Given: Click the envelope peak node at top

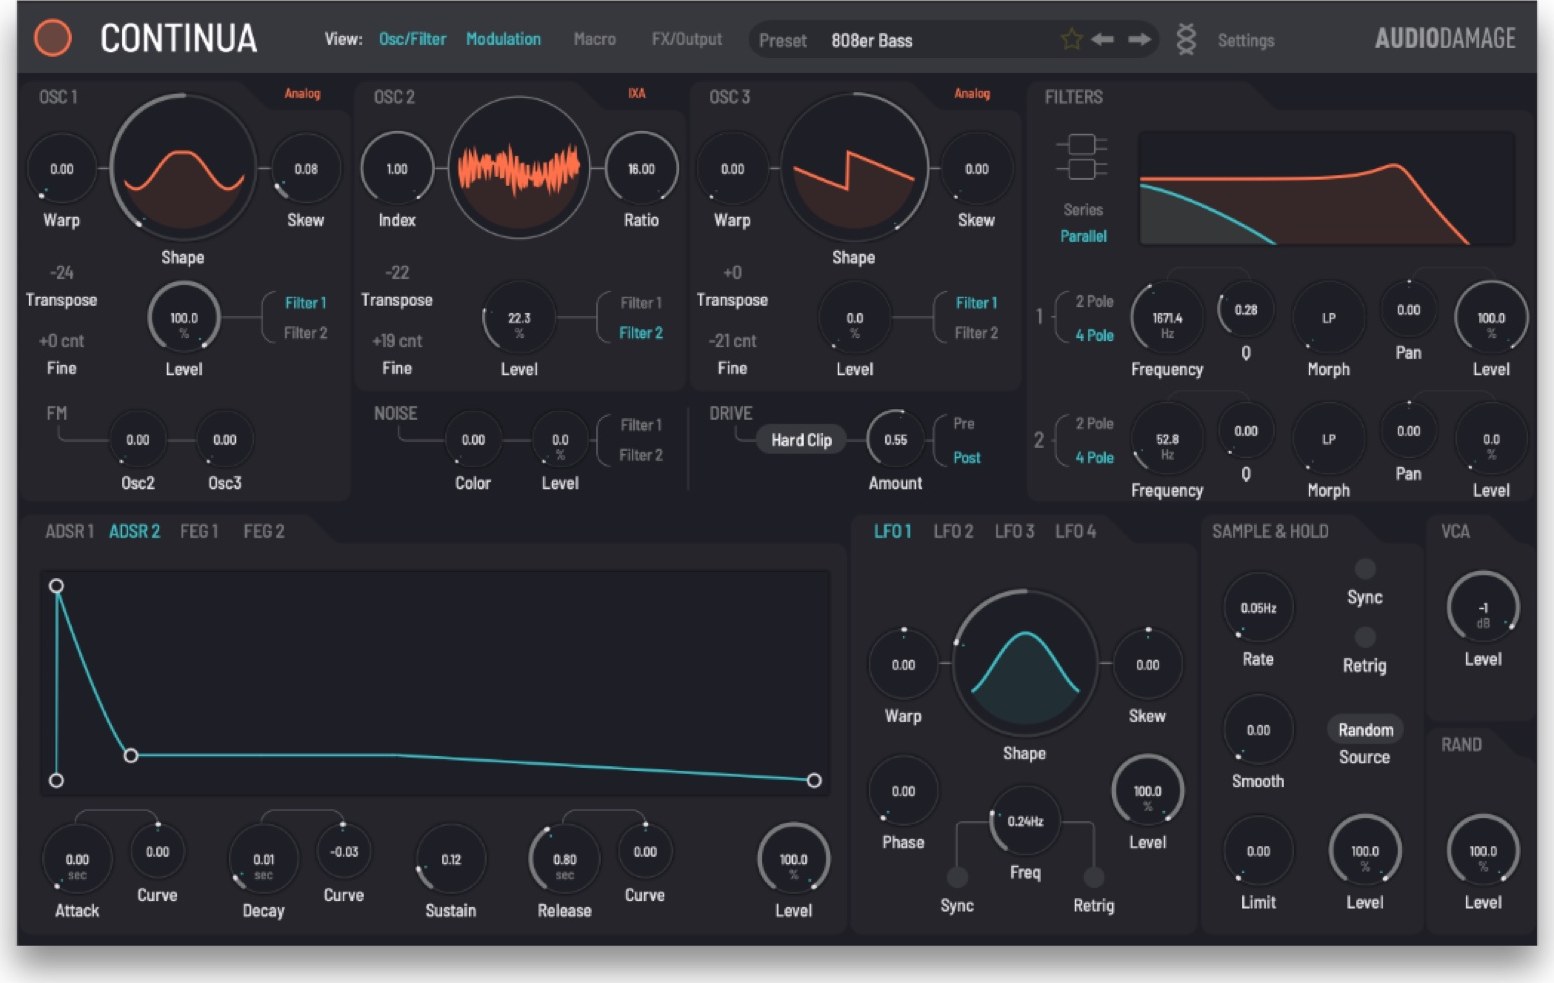Looking at the screenshot, I should (x=57, y=586).
